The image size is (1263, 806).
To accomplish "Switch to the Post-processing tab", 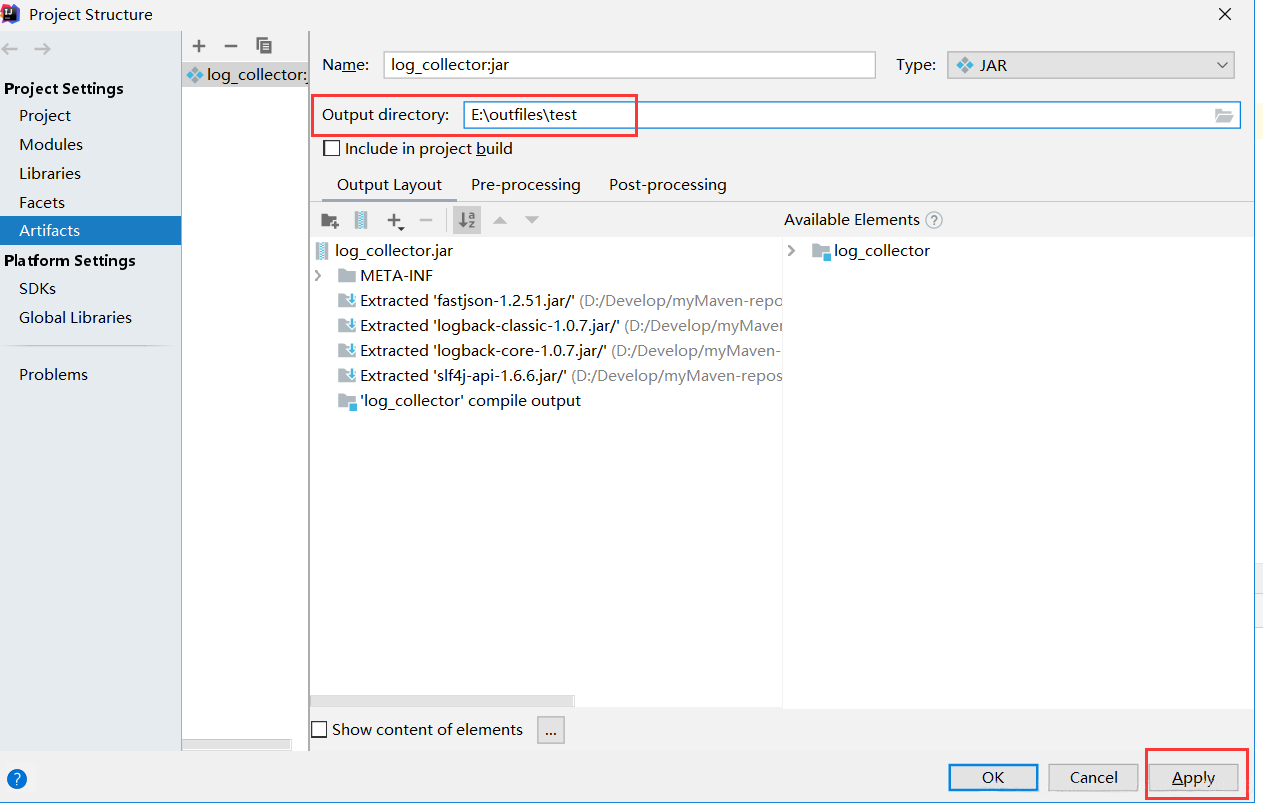I will (667, 185).
